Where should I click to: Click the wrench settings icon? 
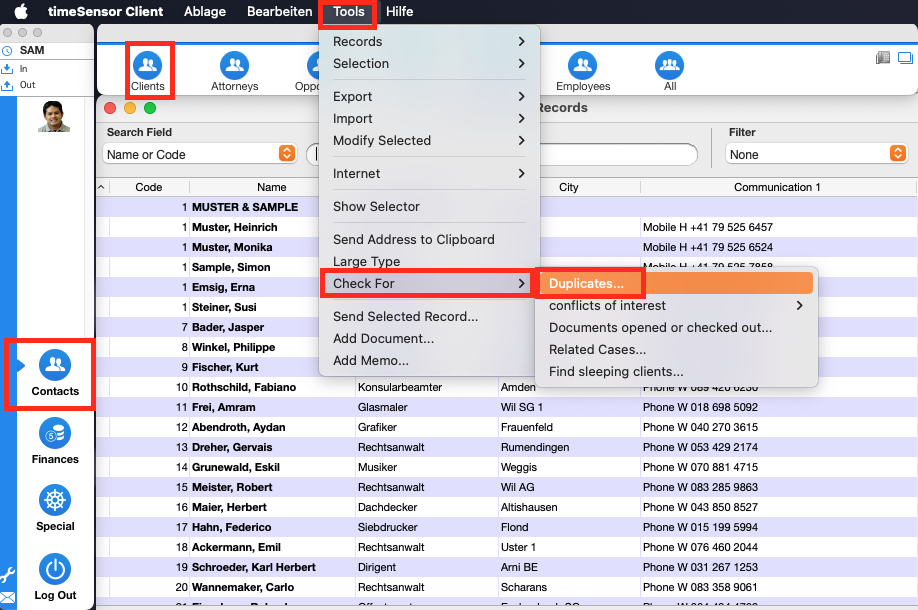pos(8,574)
